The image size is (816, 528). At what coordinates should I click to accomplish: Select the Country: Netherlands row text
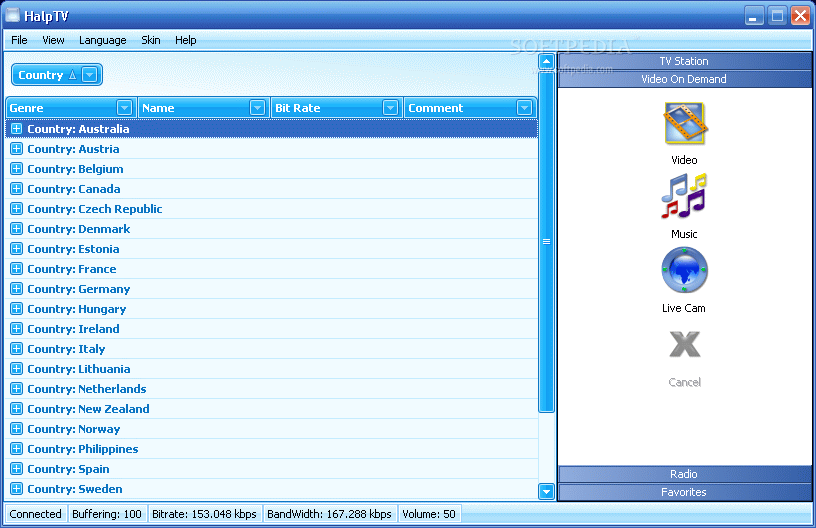point(86,389)
